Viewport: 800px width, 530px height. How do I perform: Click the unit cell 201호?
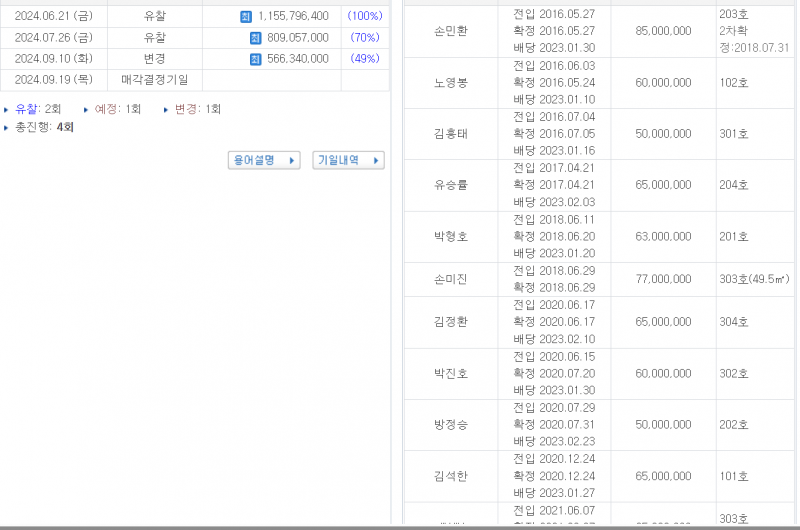point(734,236)
